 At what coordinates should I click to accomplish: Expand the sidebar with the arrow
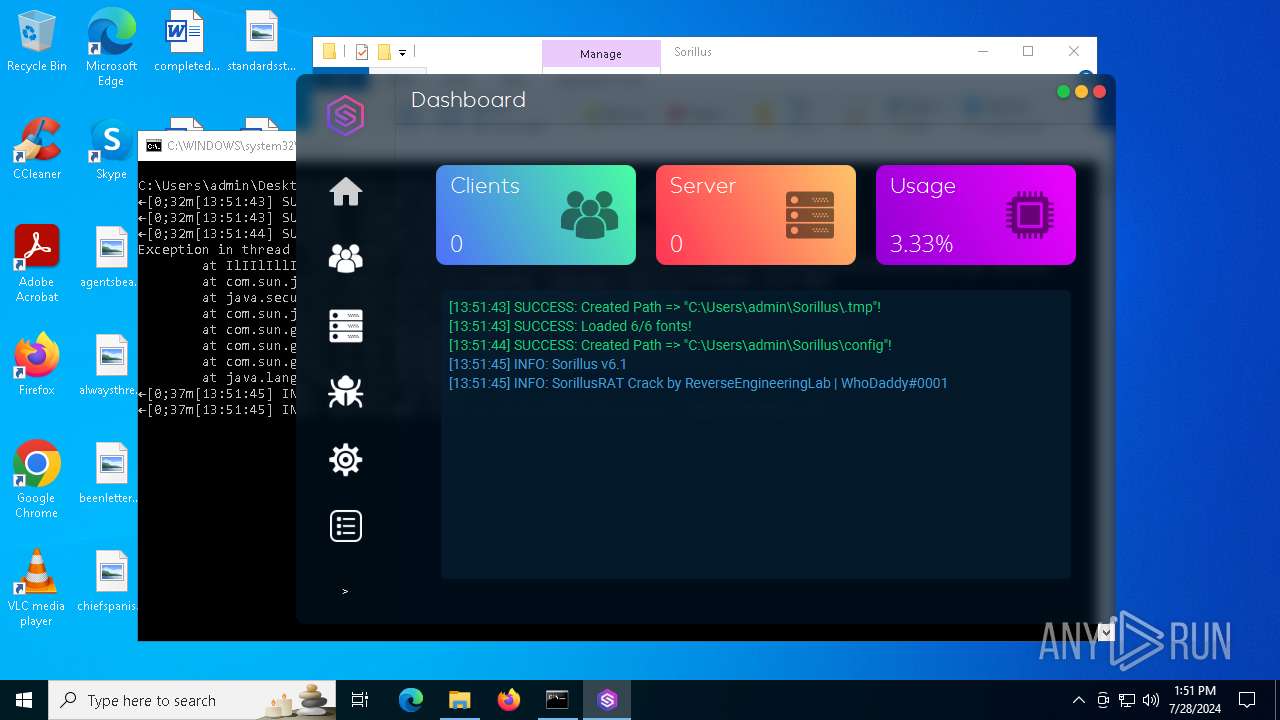tap(345, 591)
